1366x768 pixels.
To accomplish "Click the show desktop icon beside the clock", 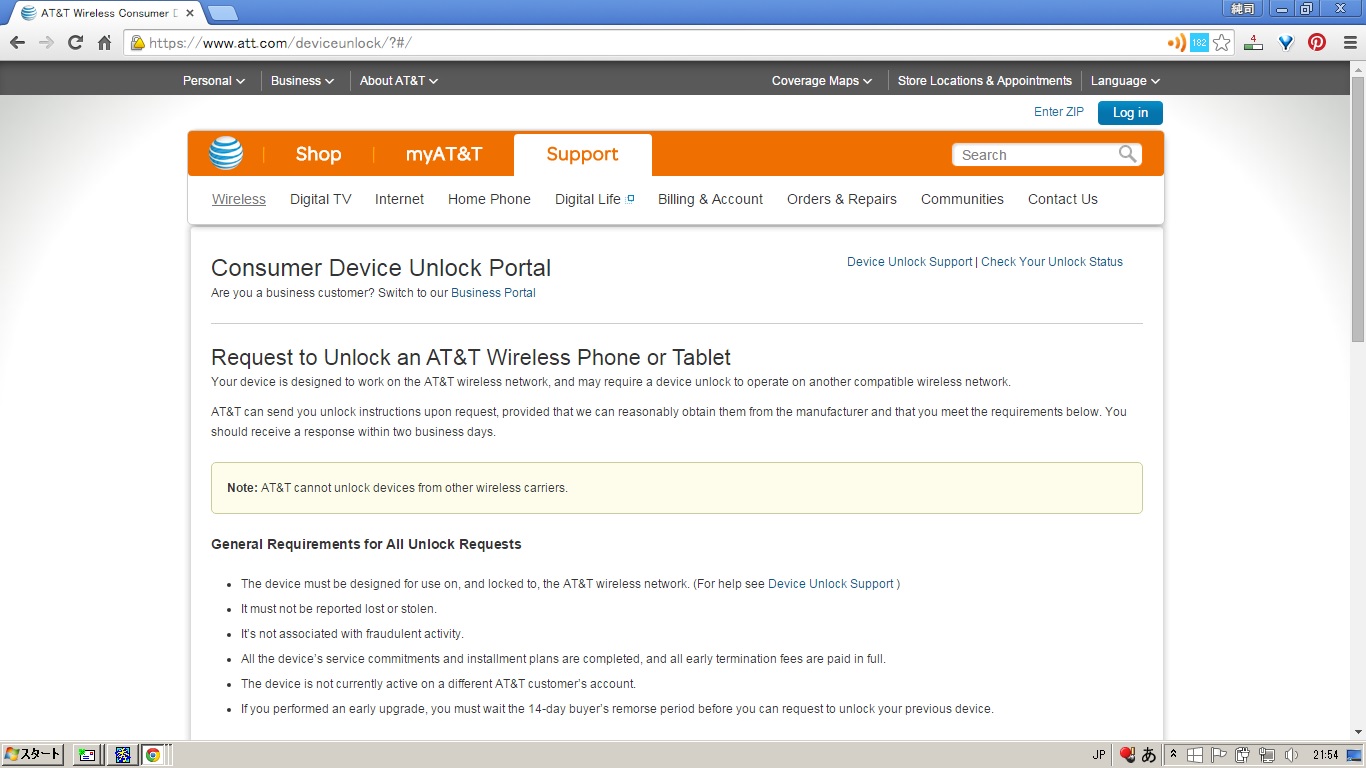I will [1353, 755].
